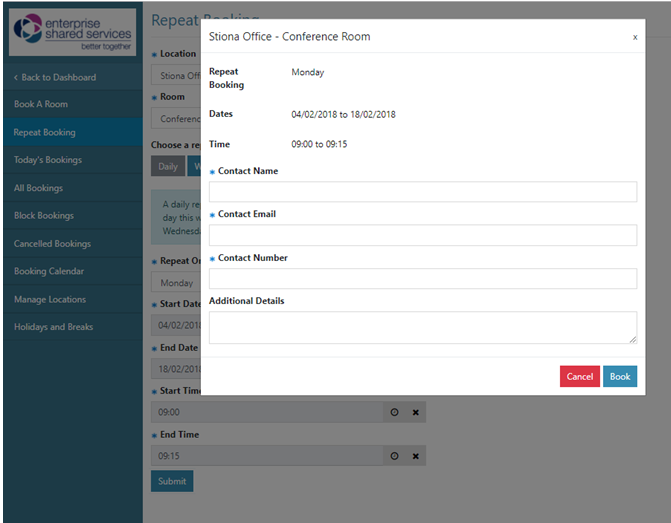Clear the End Time 09:15 field

pyautogui.click(x=416, y=456)
